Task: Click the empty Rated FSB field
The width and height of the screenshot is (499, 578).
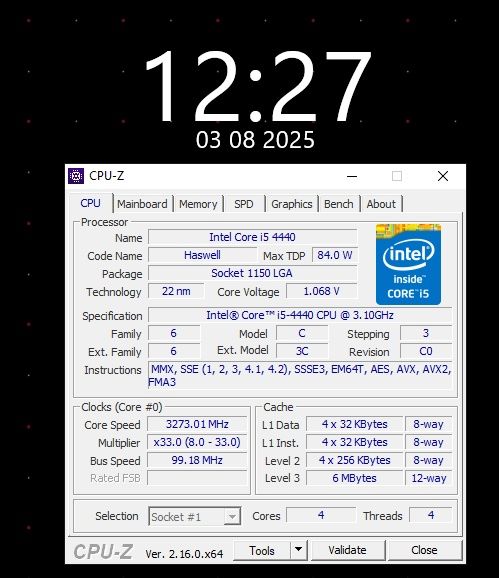Action: click(197, 478)
